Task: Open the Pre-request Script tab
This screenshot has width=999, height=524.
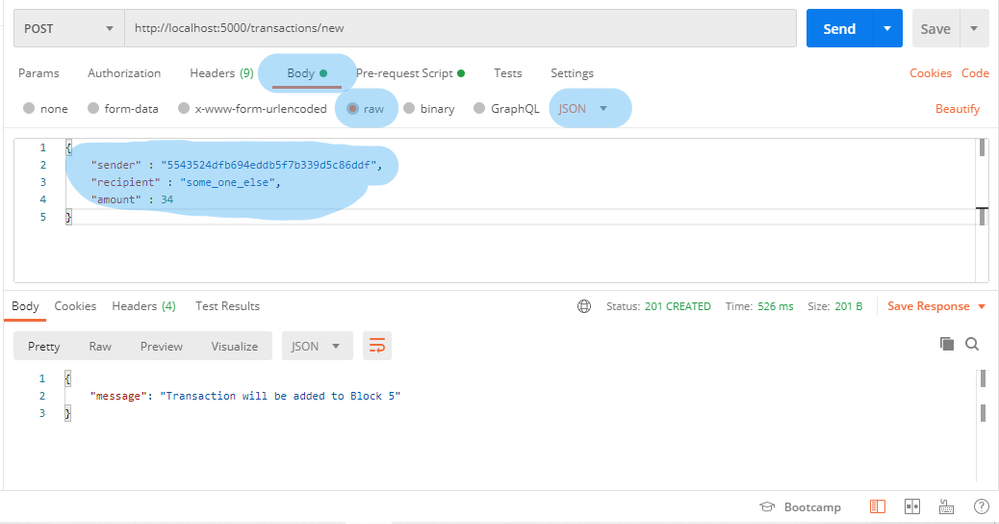Action: tap(410, 73)
